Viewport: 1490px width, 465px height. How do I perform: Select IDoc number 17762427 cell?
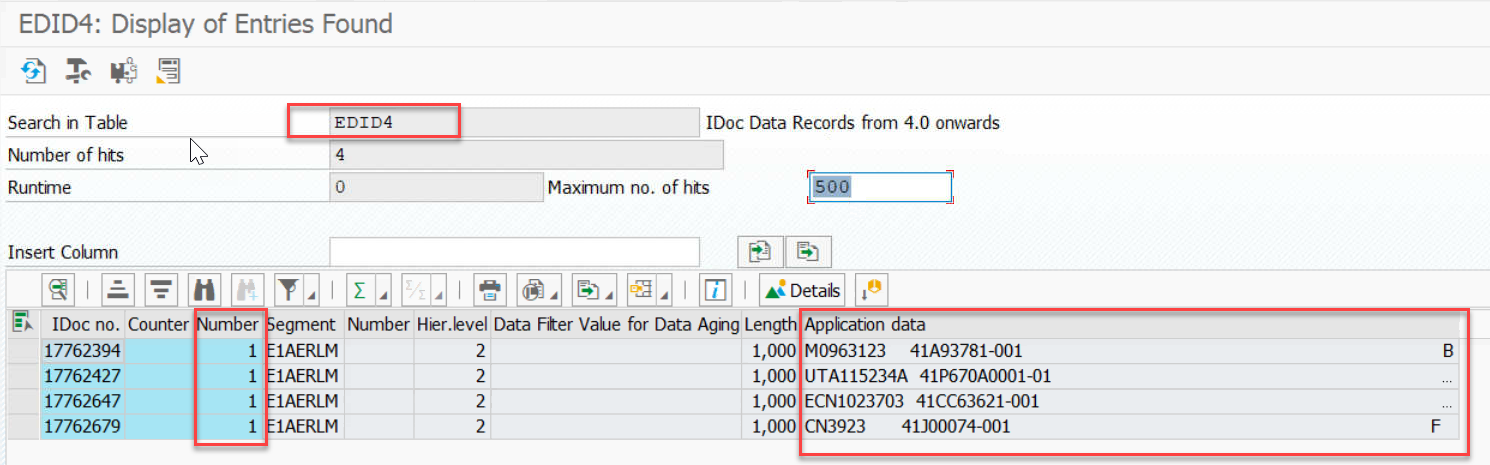point(84,375)
